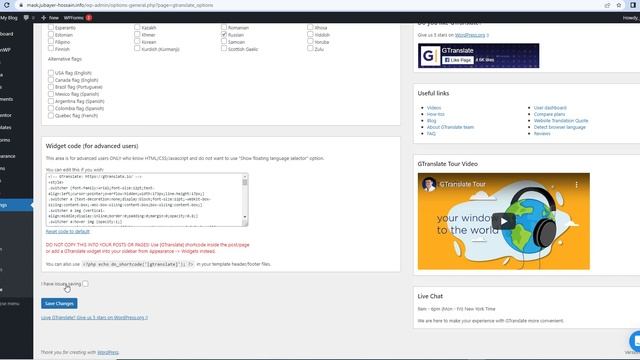
Task: Enable the Kurdish (Kurmanji) checkbox
Action: [137, 48]
